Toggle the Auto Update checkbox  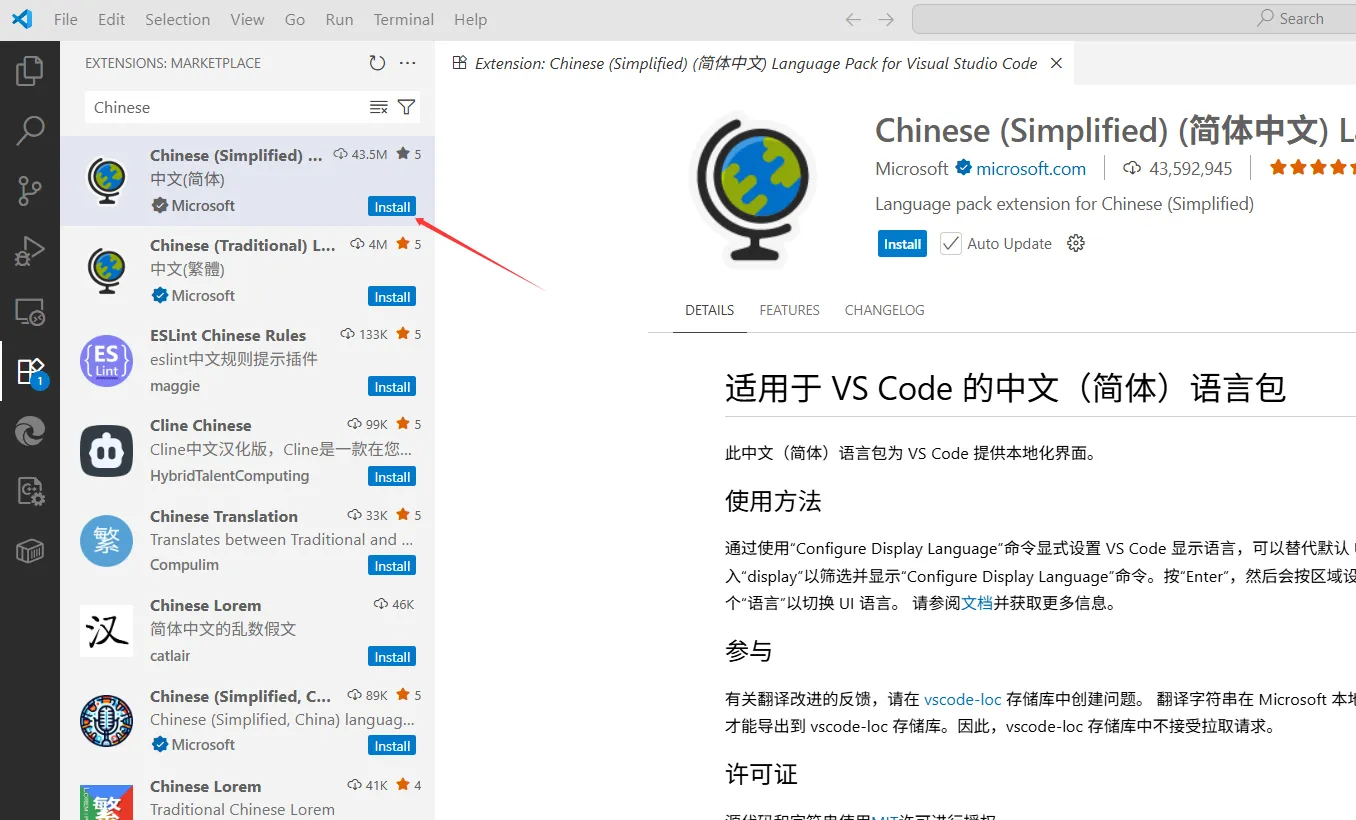tap(951, 243)
